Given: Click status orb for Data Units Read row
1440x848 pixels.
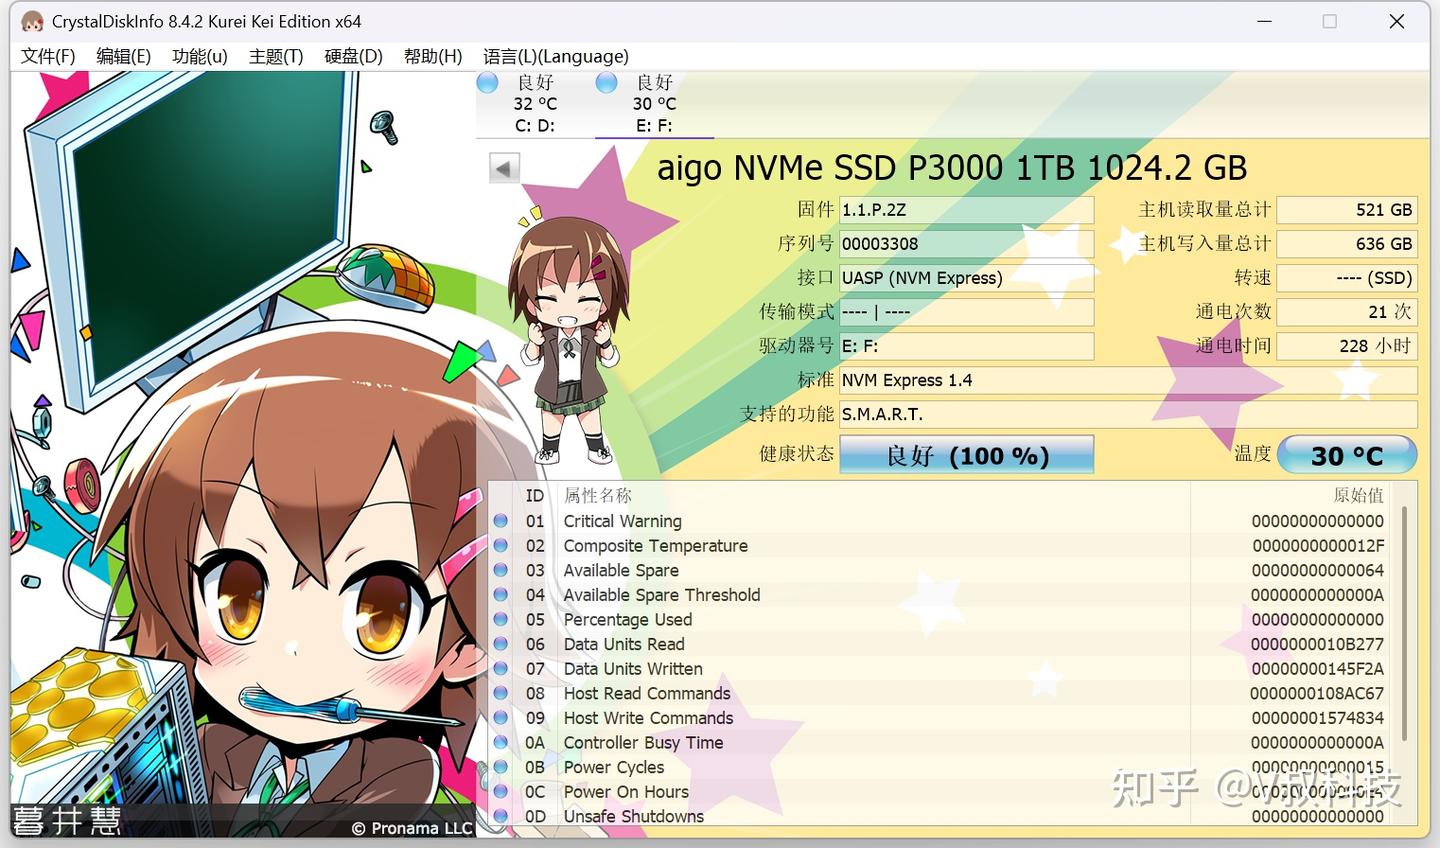Looking at the screenshot, I should click(x=501, y=644).
